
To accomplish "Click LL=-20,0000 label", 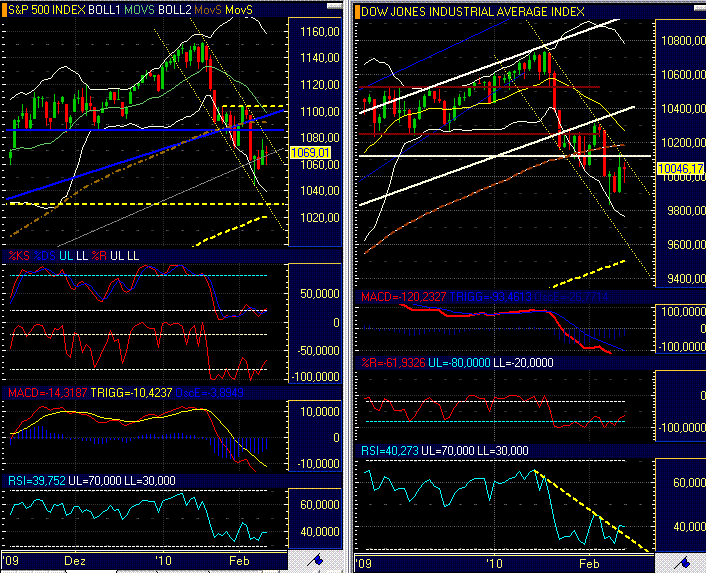I will [523, 363].
